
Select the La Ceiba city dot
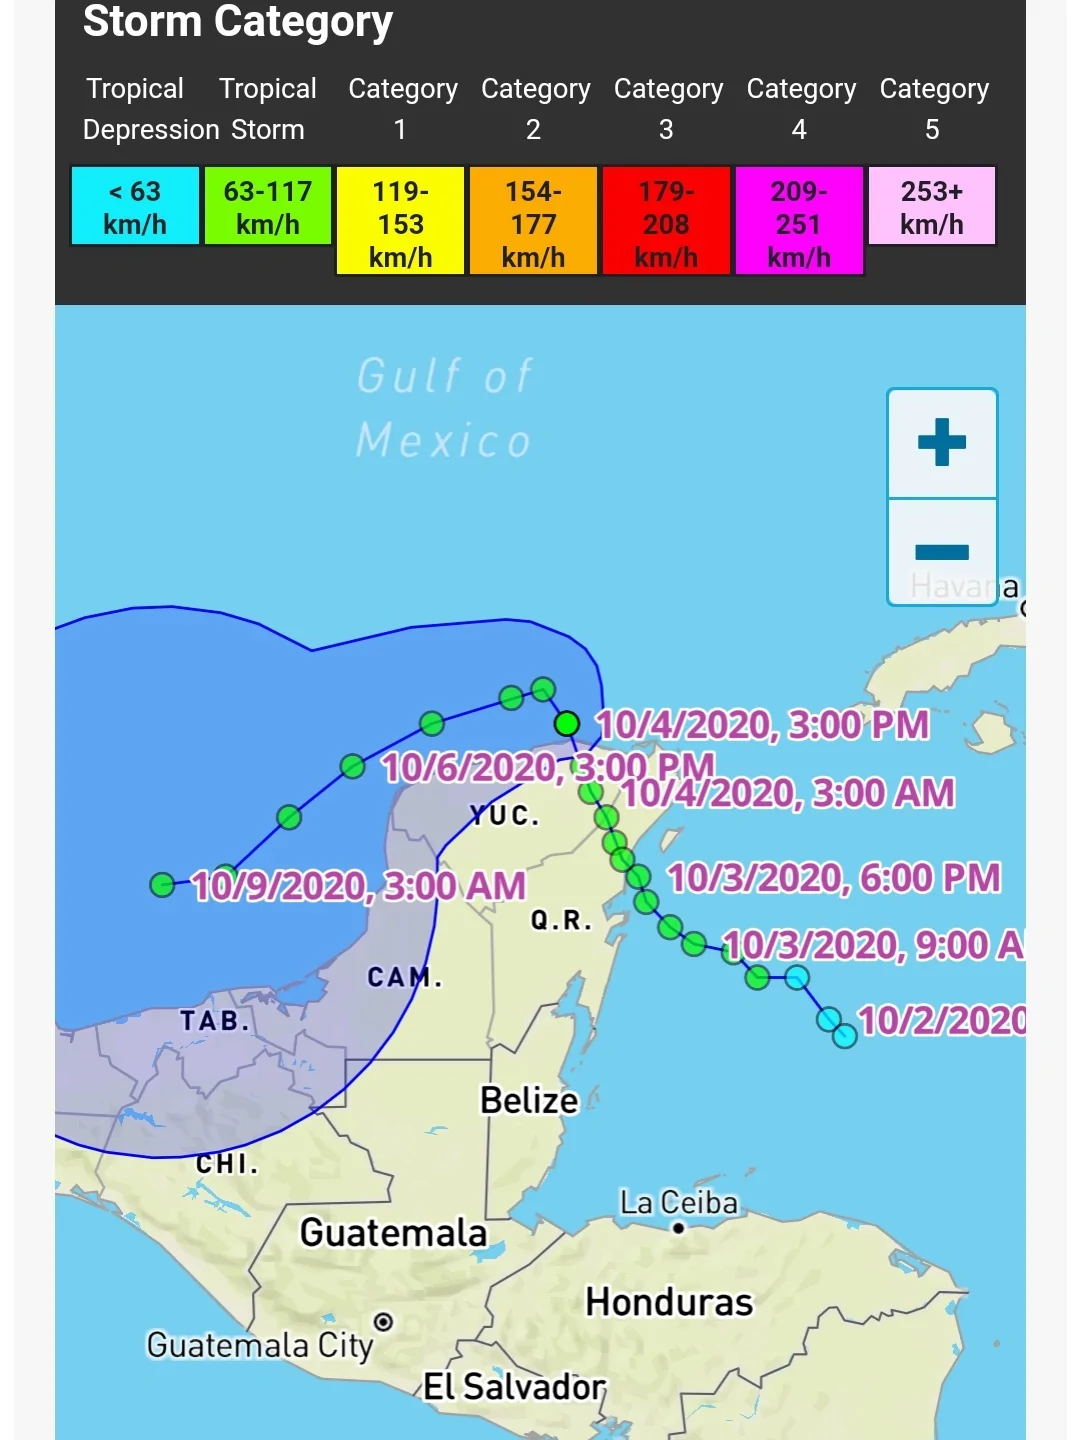(679, 1228)
